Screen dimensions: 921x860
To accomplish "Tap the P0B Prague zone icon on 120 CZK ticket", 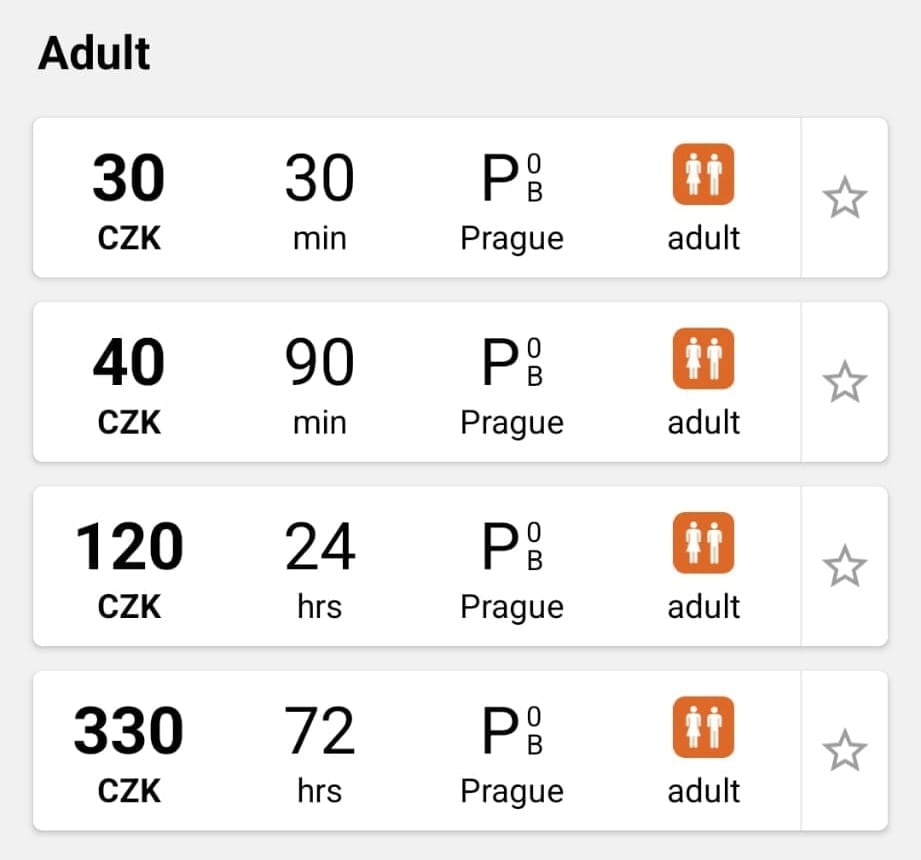I will coord(512,546).
